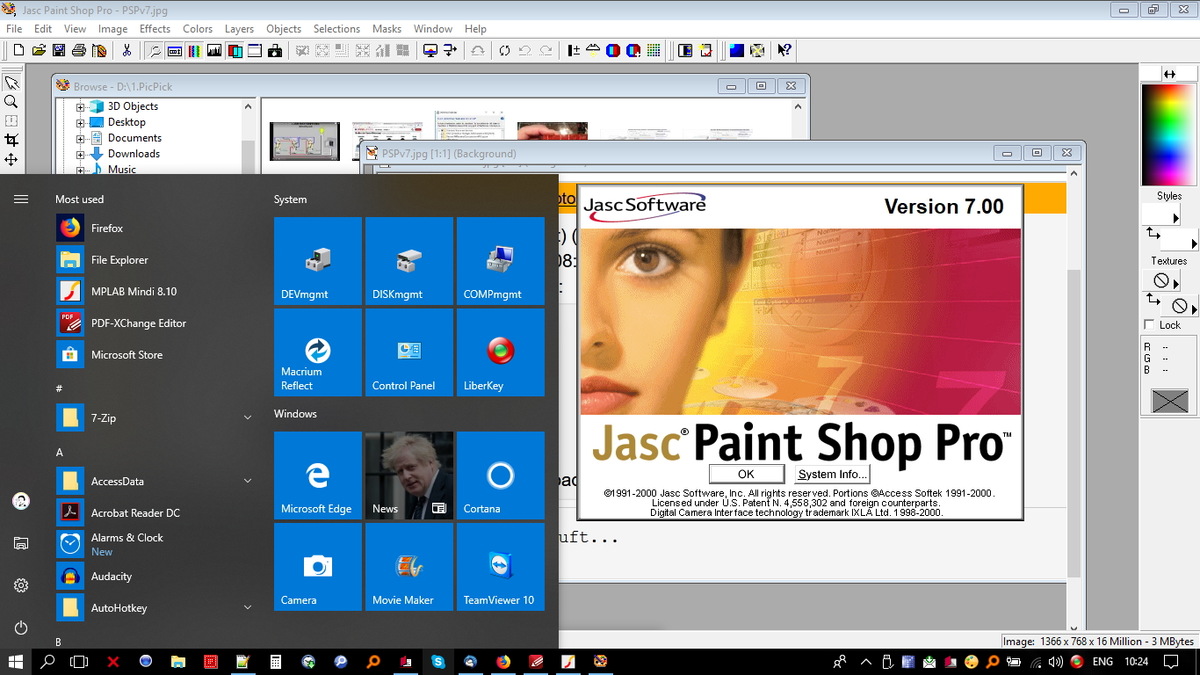Toggle the Lock checkbox in color palette

(1148, 324)
